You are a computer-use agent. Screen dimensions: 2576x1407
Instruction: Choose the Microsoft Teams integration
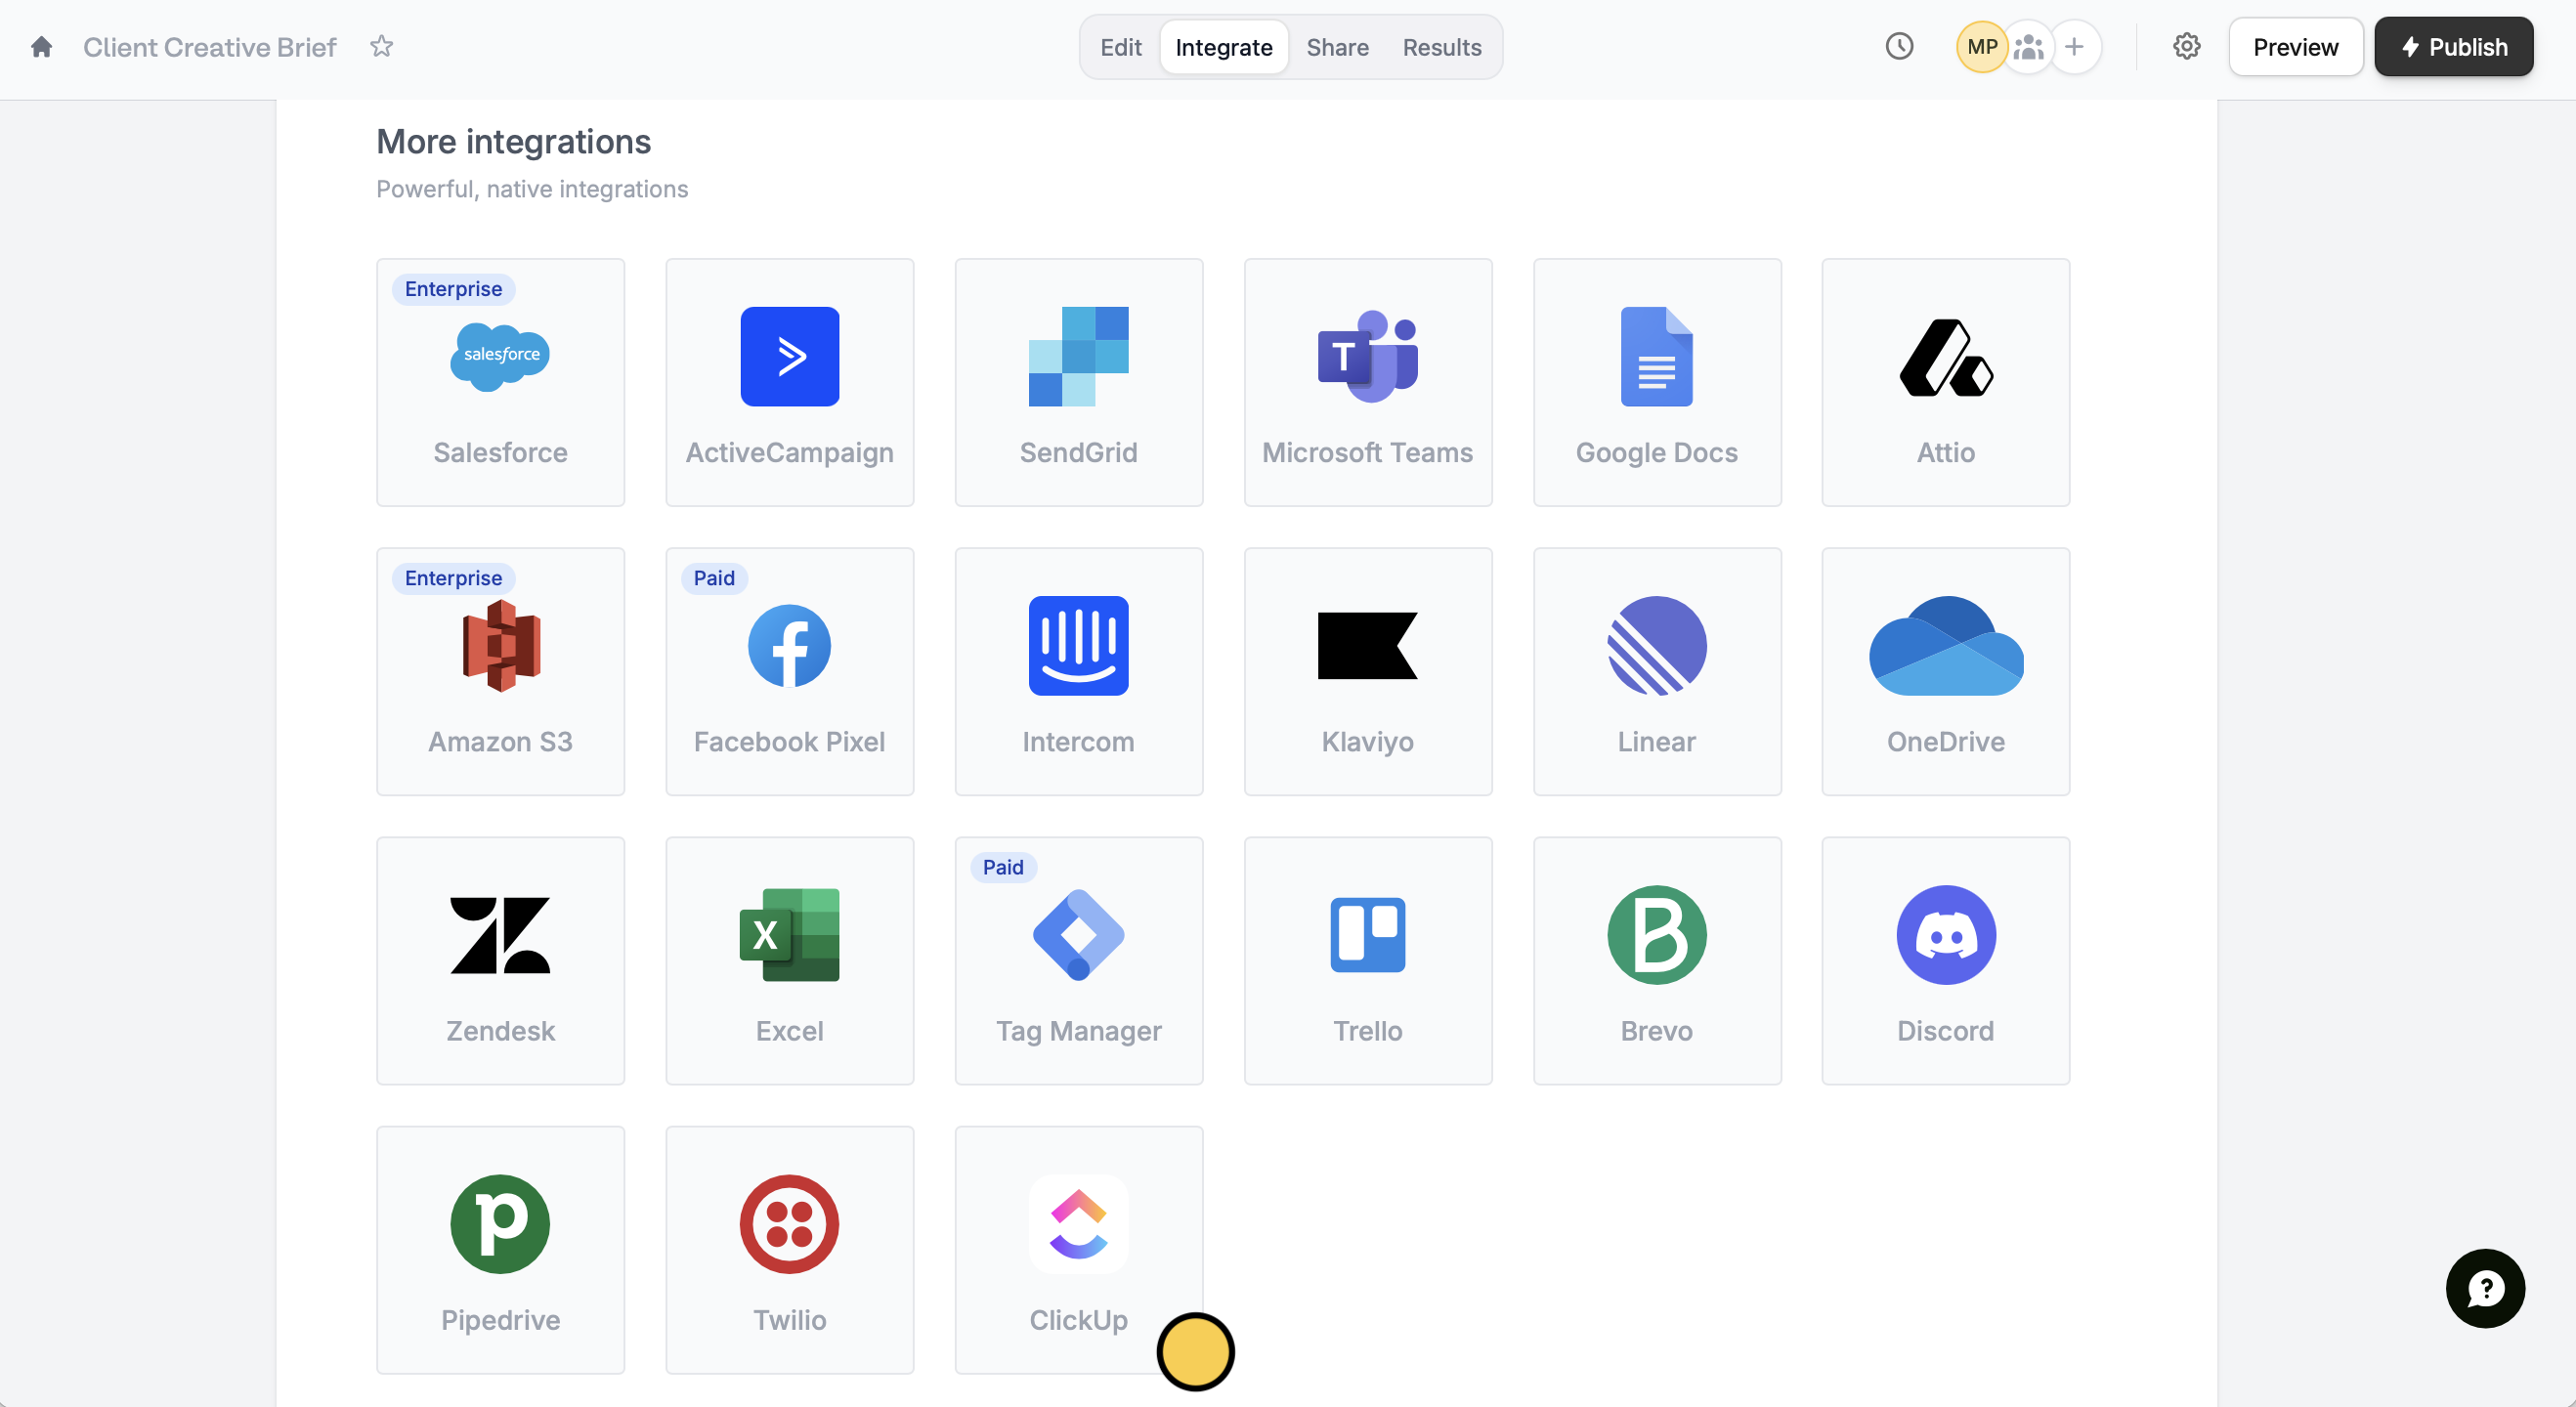pyautogui.click(x=1367, y=382)
